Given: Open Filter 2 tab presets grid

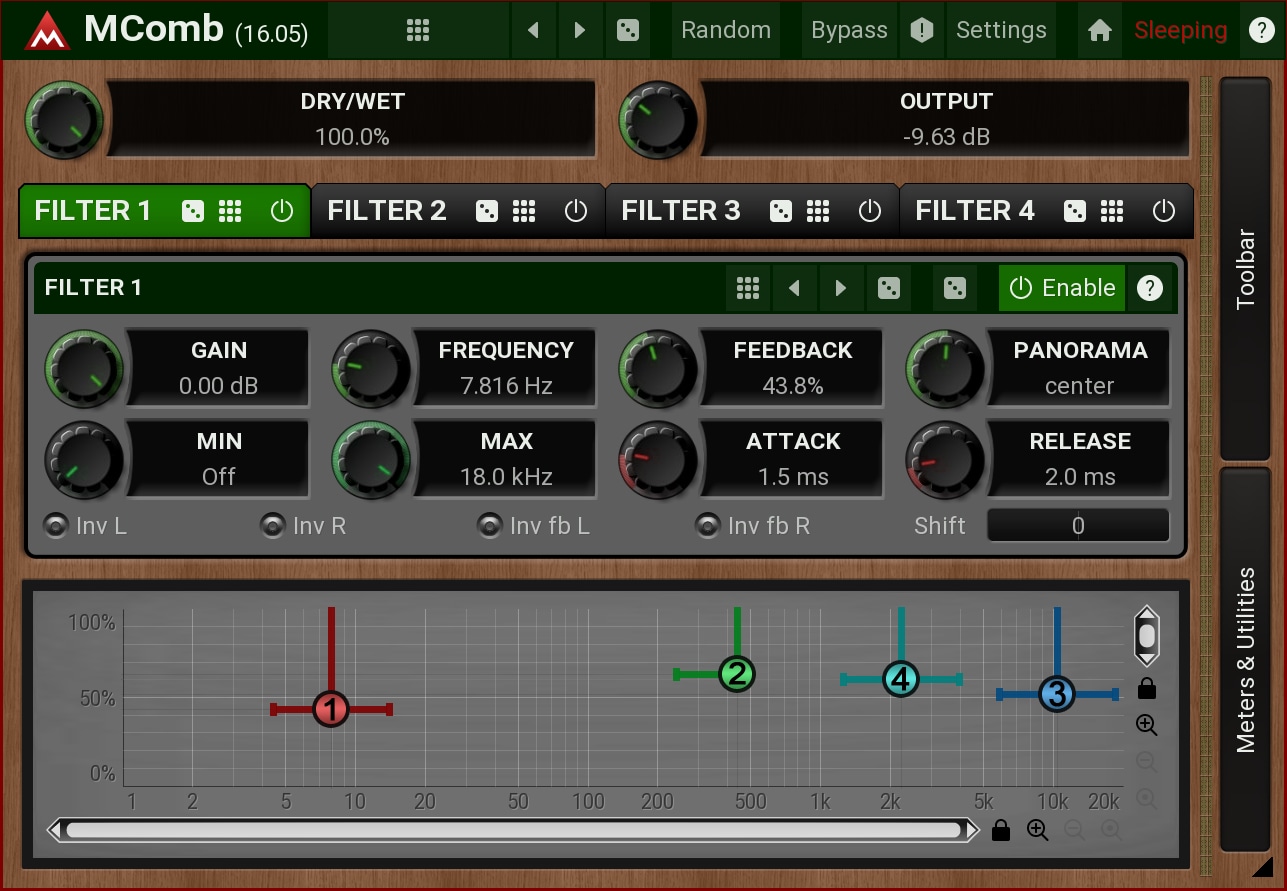Looking at the screenshot, I should point(524,211).
